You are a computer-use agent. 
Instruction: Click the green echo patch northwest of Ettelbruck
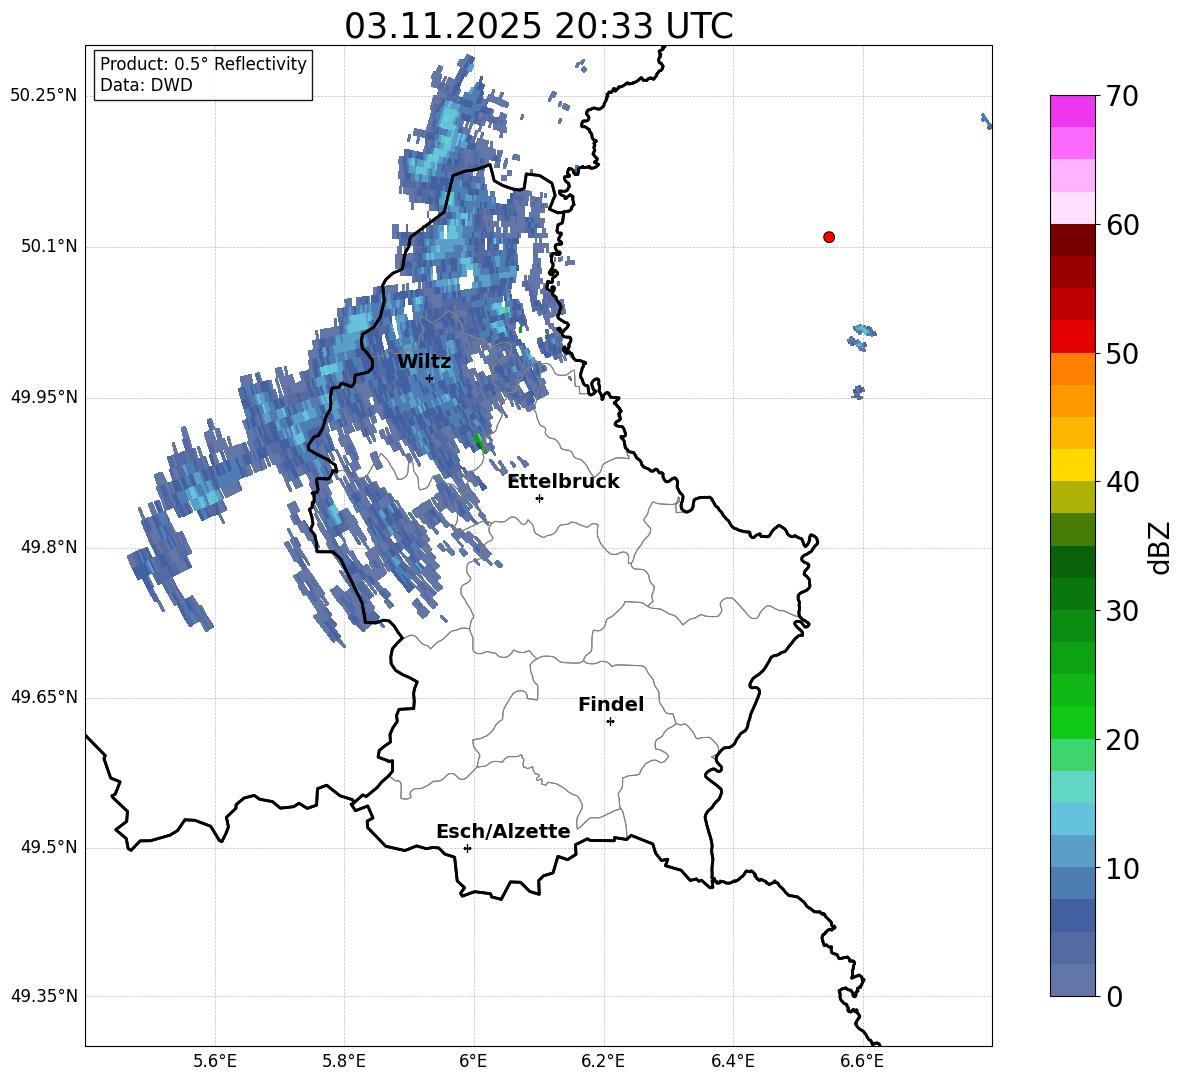pyautogui.click(x=479, y=442)
